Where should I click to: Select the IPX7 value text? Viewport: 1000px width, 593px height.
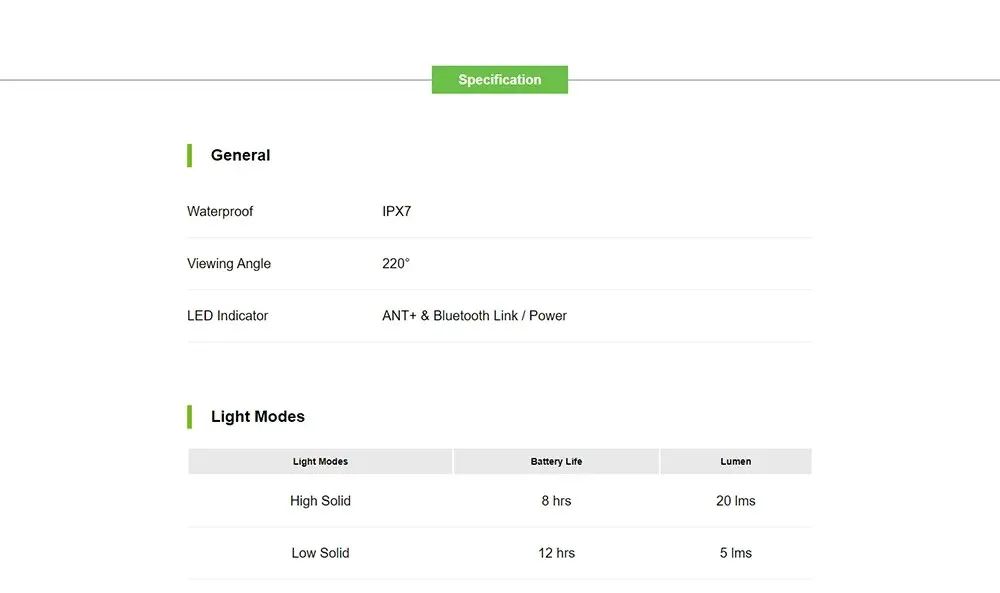[397, 211]
